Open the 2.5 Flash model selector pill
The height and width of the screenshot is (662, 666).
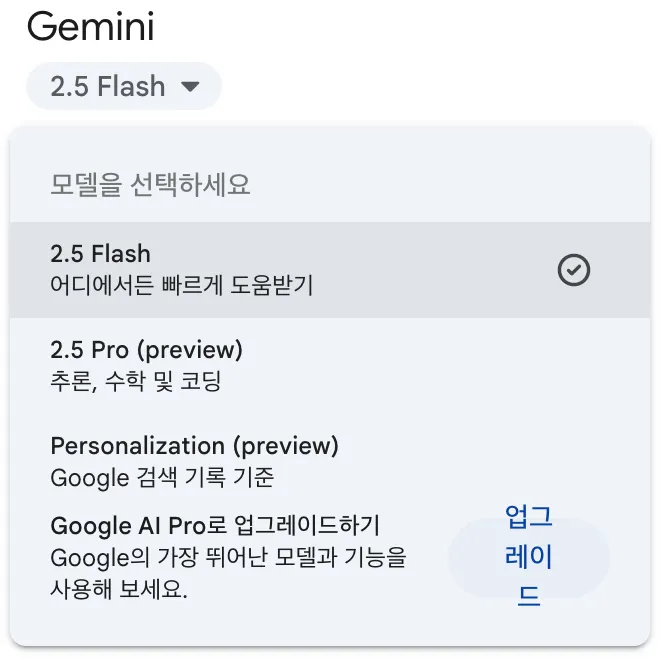[x=124, y=86]
